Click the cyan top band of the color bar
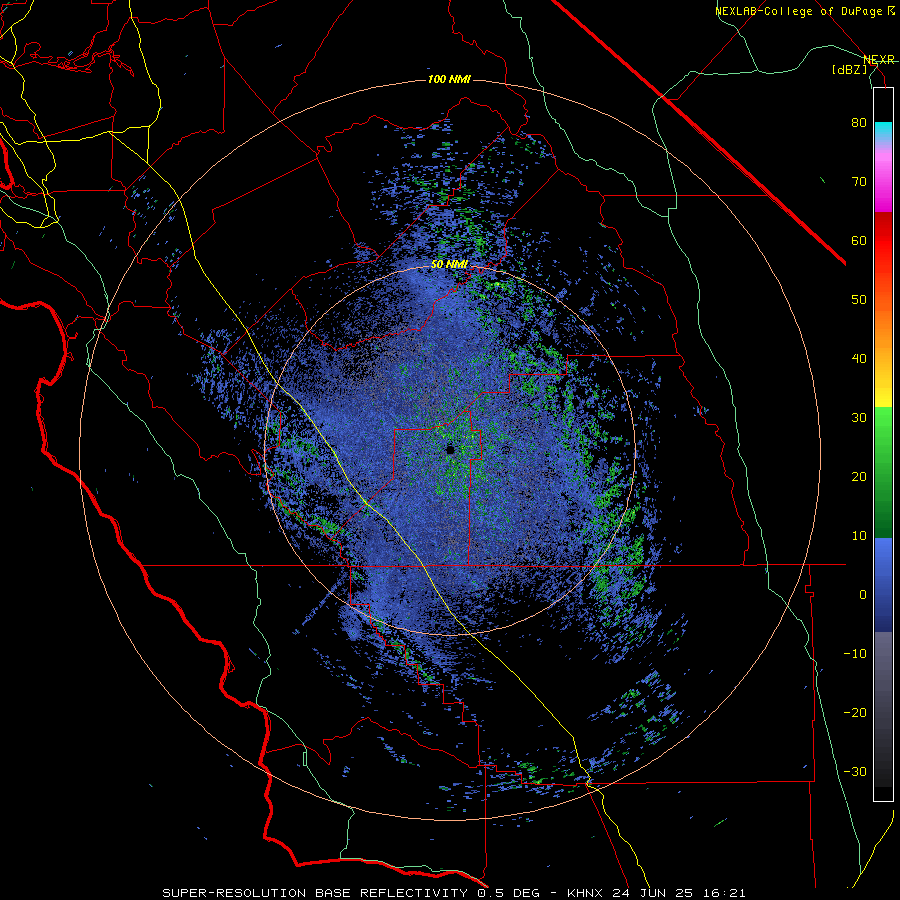This screenshot has height=900, width=900. tap(883, 129)
